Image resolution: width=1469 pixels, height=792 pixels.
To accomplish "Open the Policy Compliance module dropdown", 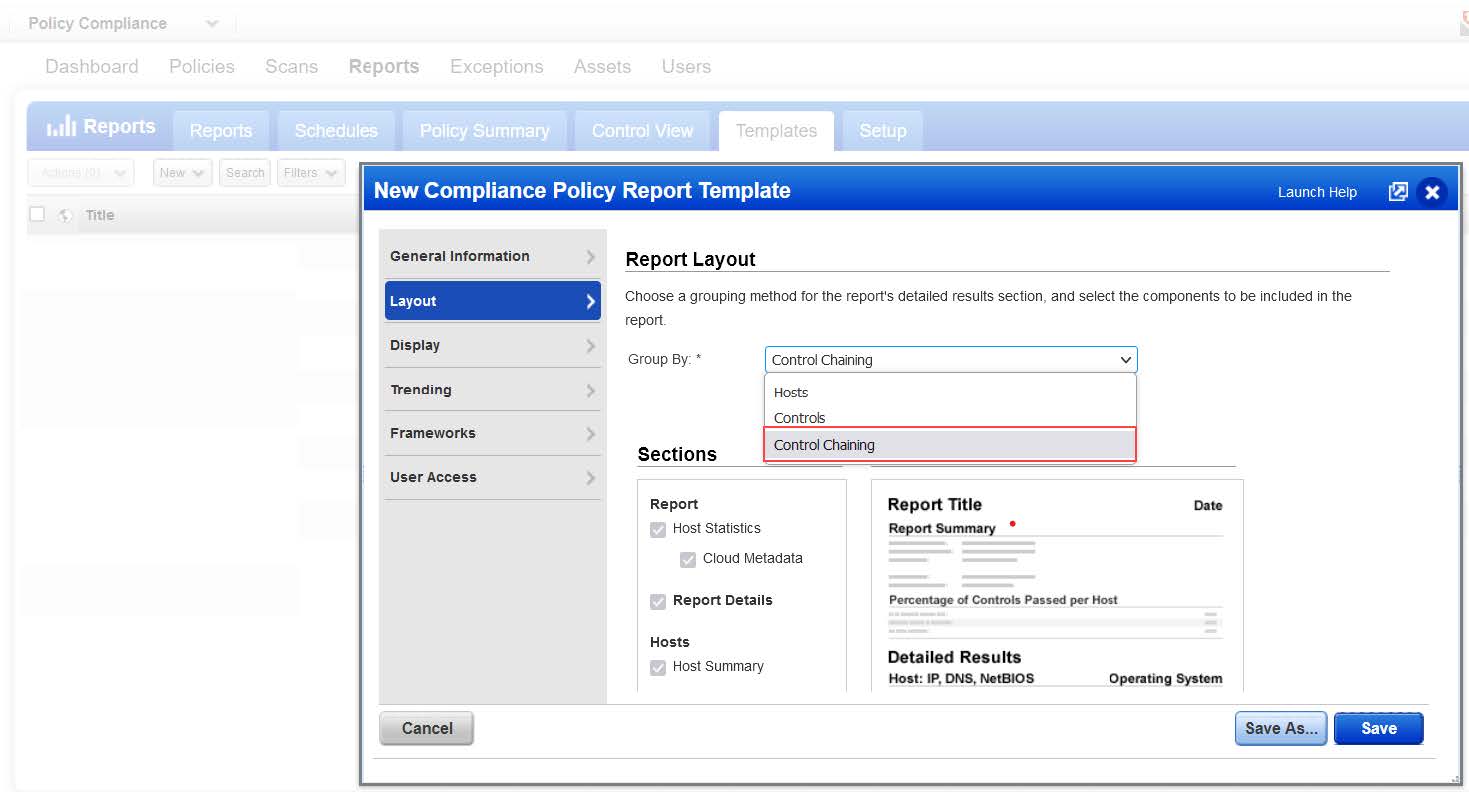I will pos(211,23).
